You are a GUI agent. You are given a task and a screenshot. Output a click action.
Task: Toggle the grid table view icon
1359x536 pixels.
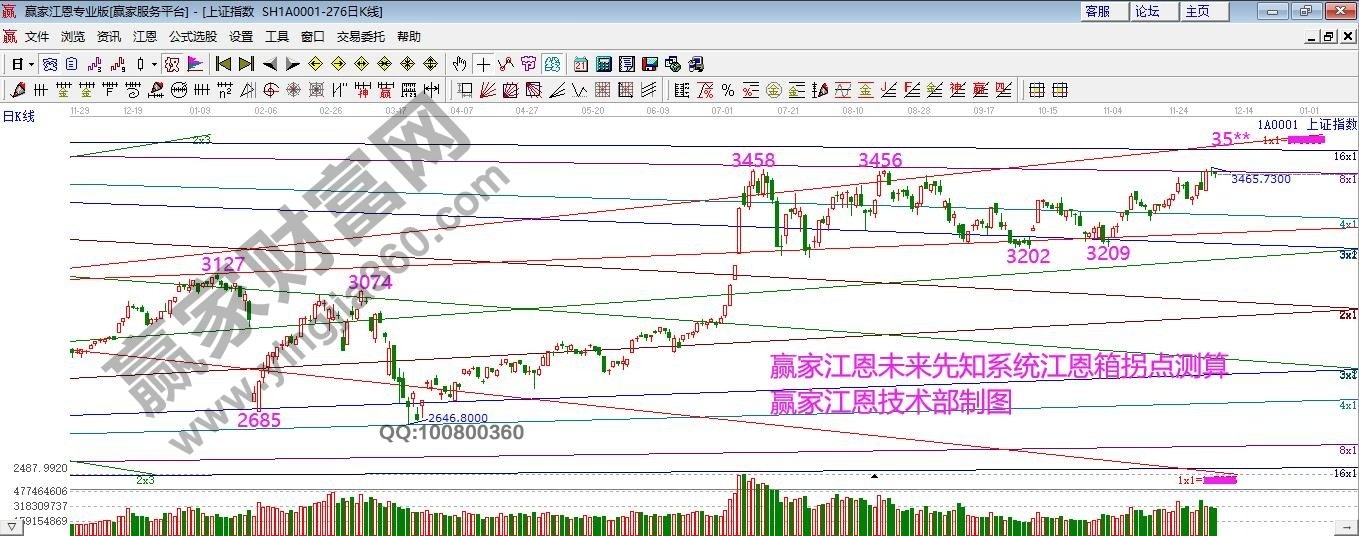click(1037, 90)
